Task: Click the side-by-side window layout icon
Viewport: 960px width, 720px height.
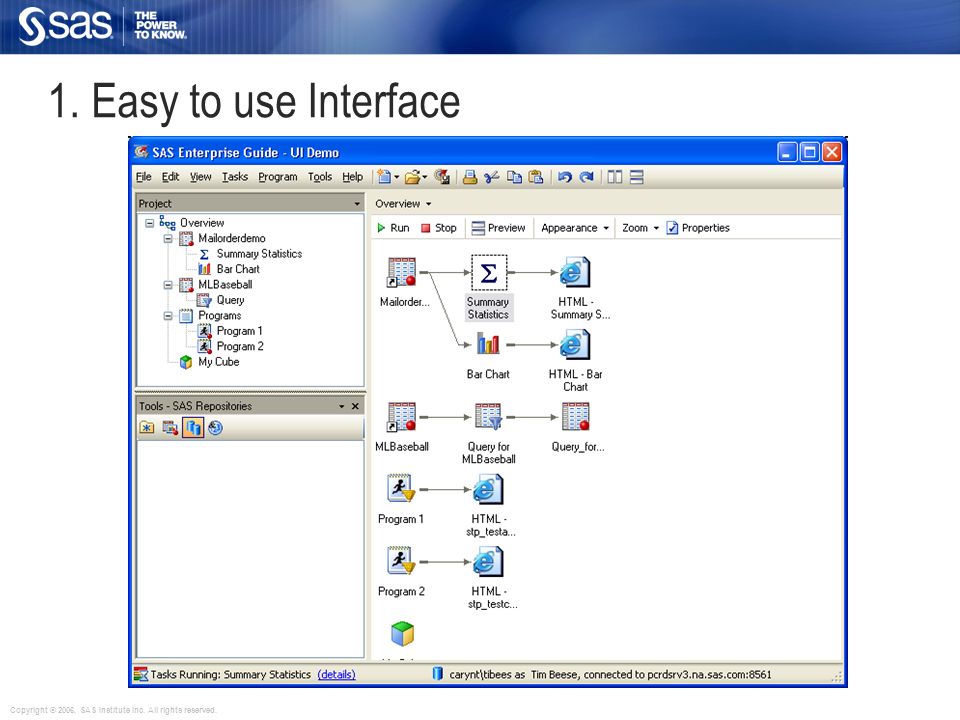Action: coord(615,177)
